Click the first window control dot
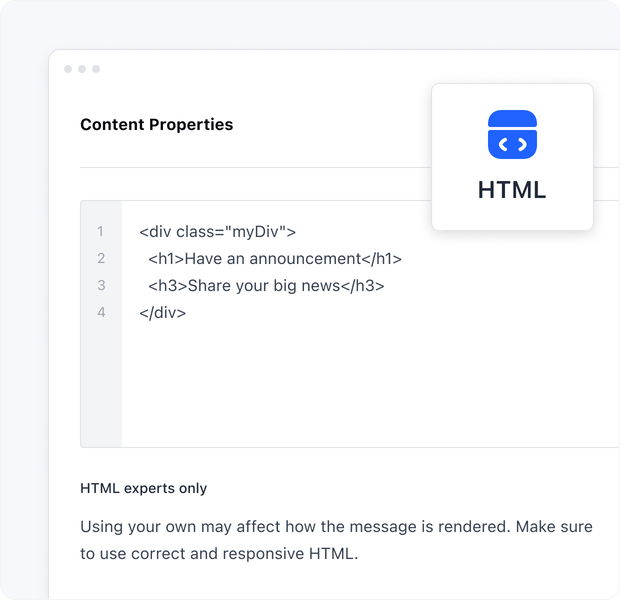 68,69
